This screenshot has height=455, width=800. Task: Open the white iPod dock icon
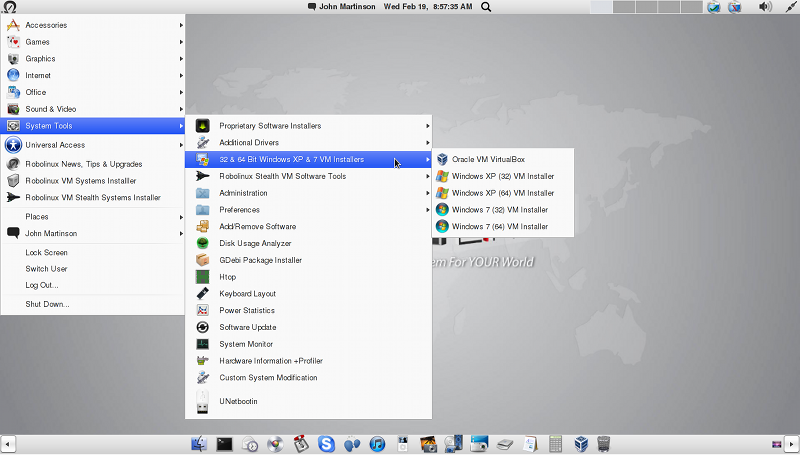403,444
